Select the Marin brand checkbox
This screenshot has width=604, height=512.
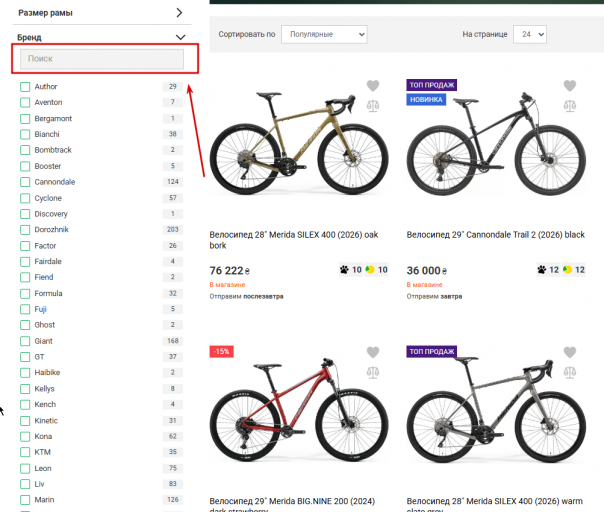25,500
